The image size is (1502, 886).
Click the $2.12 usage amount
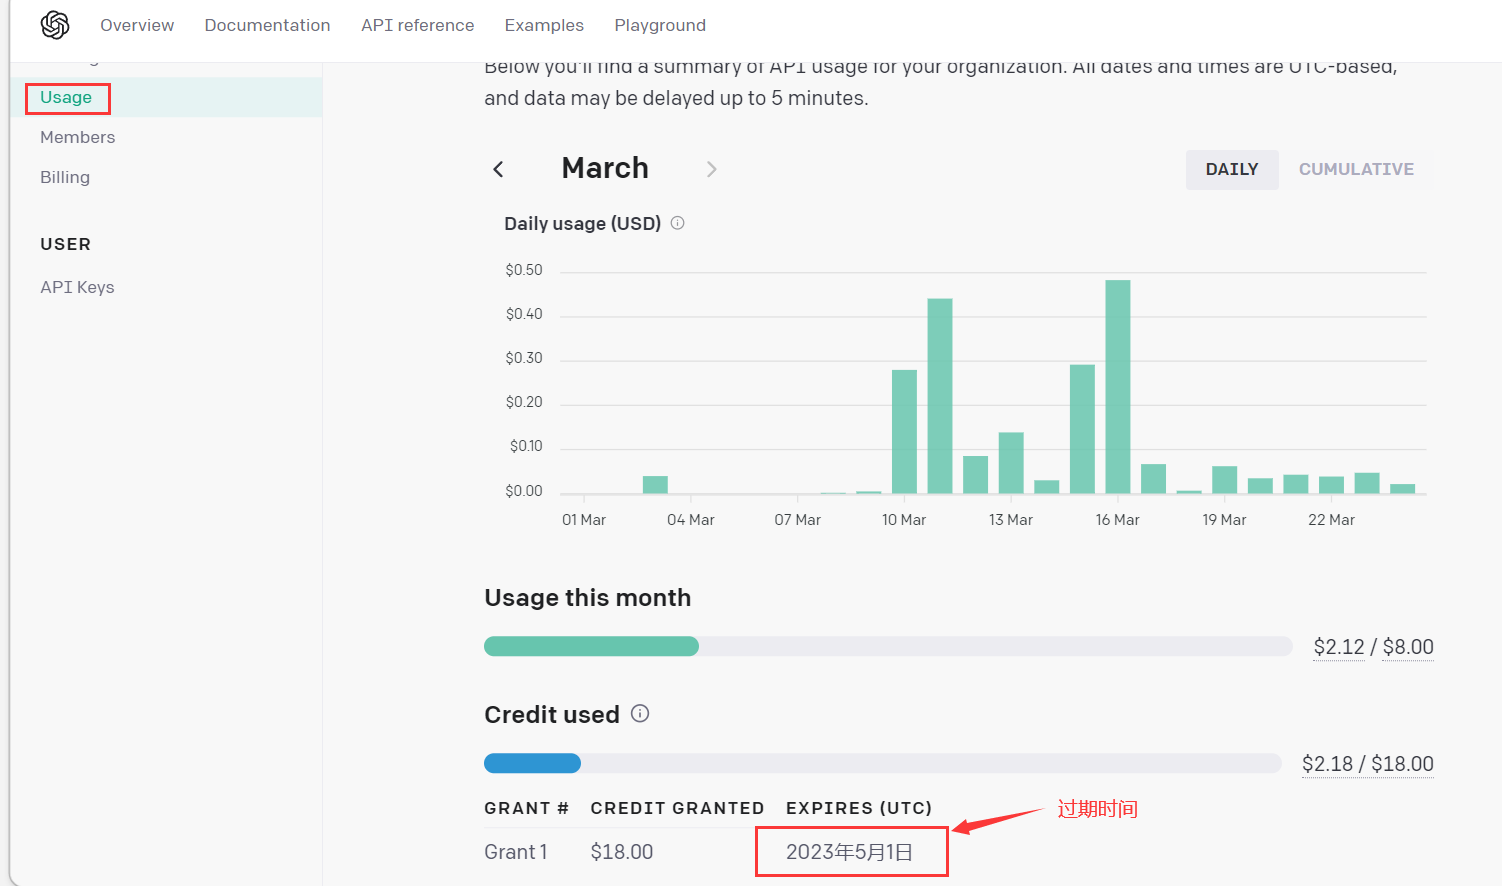(1339, 647)
